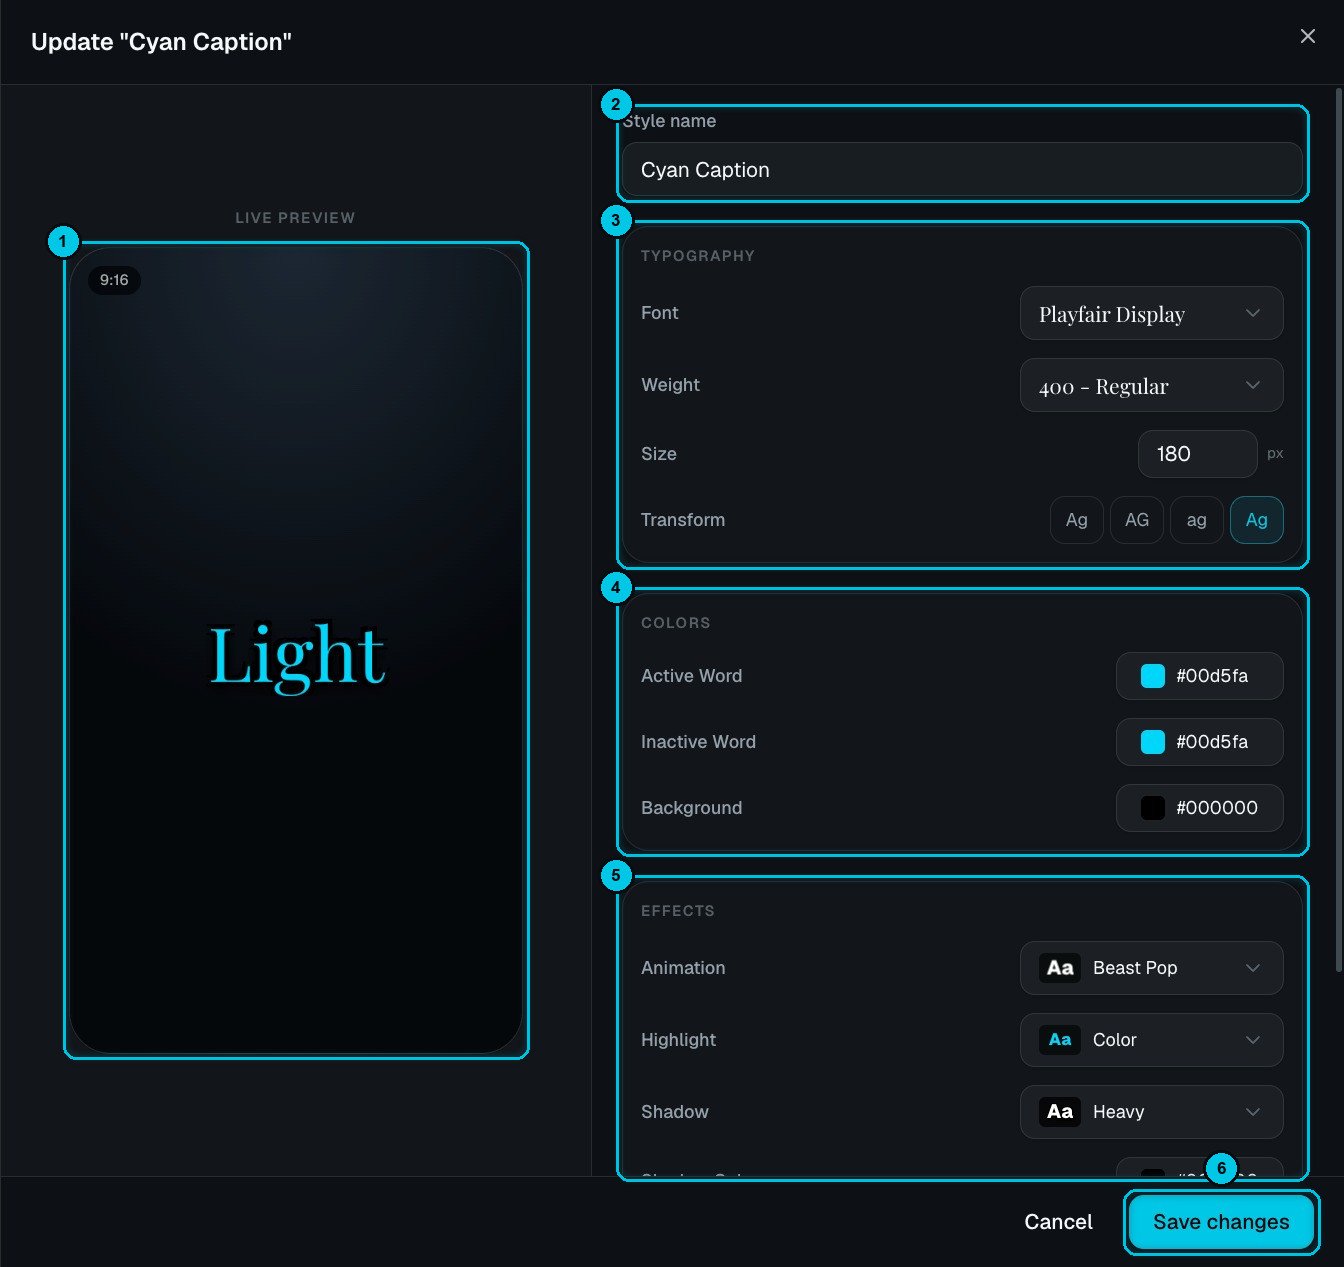This screenshot has height=1267, width=1344.
Task: Click the cyan Aa icon beside Color
Action: tap(1060, 1040)
